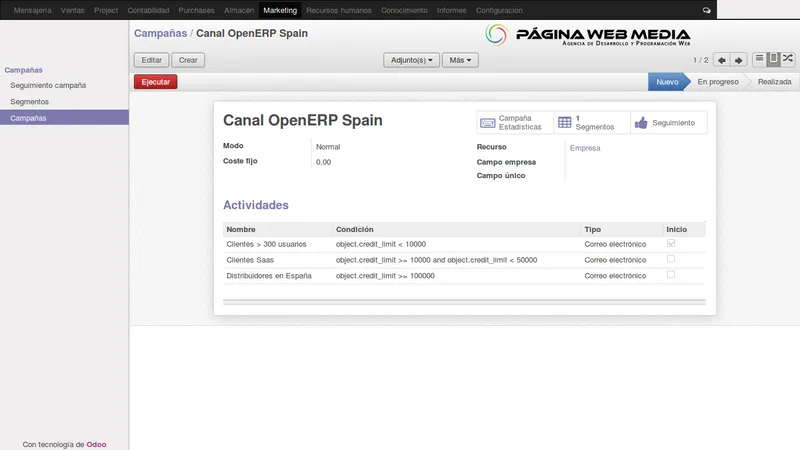
Task: Click condition containing credit_limit < 50000
Action: [436, 260]
